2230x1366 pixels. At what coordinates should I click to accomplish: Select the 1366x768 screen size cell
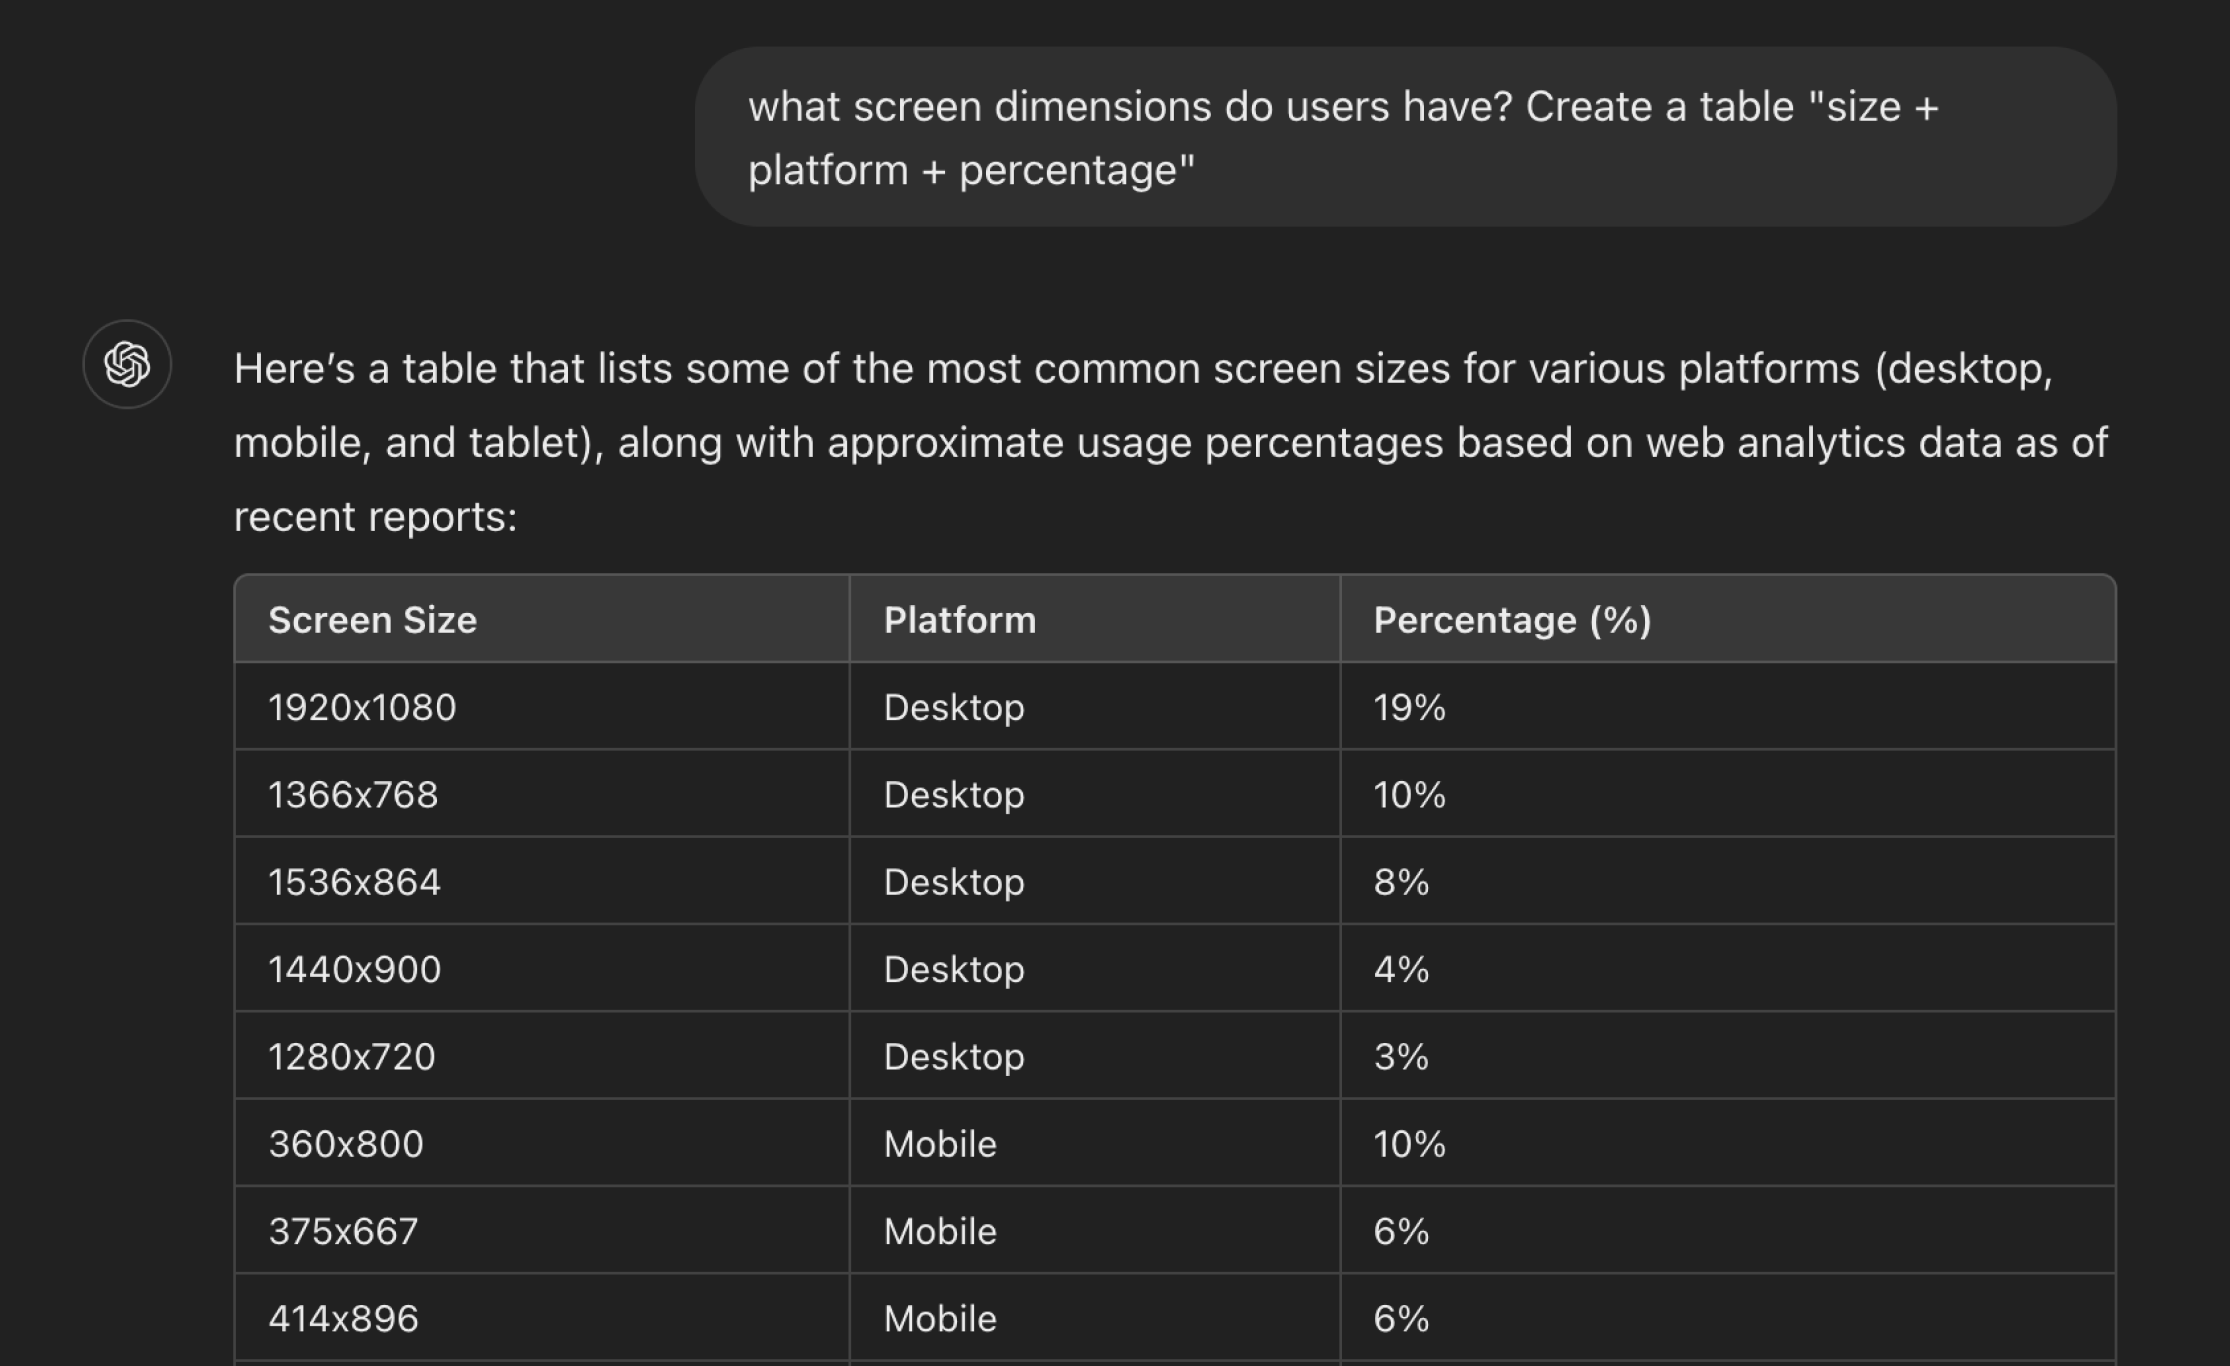tap(353, 794)
